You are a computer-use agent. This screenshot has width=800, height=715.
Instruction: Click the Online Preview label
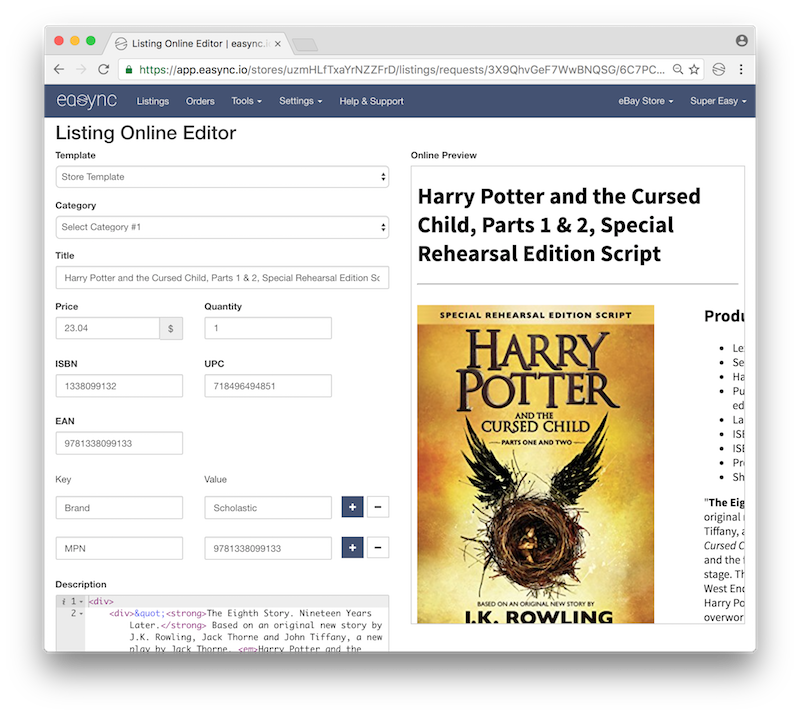[x=444, y=155]
